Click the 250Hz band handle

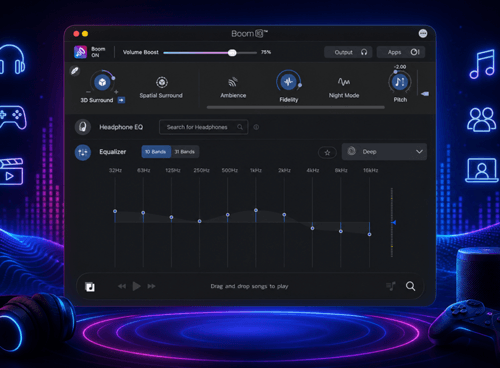(x=200, y=221)
